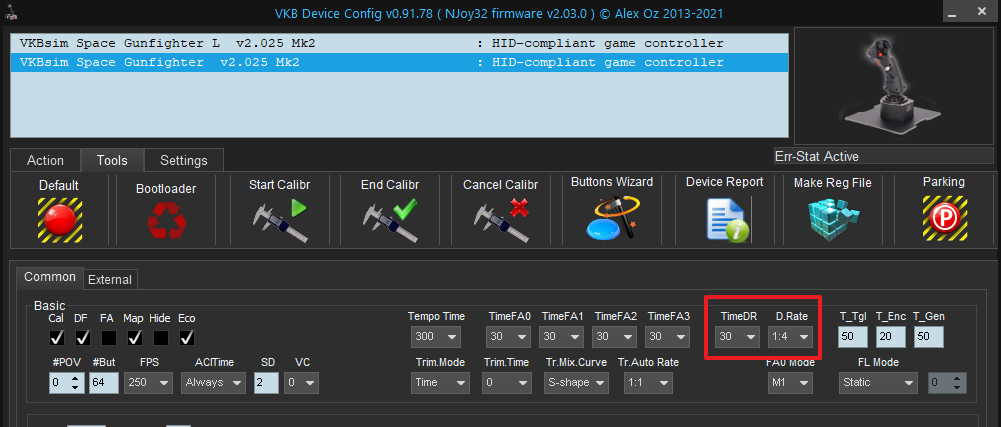Start Calibr caliper icon with green arrow

(x=279, y=220)
